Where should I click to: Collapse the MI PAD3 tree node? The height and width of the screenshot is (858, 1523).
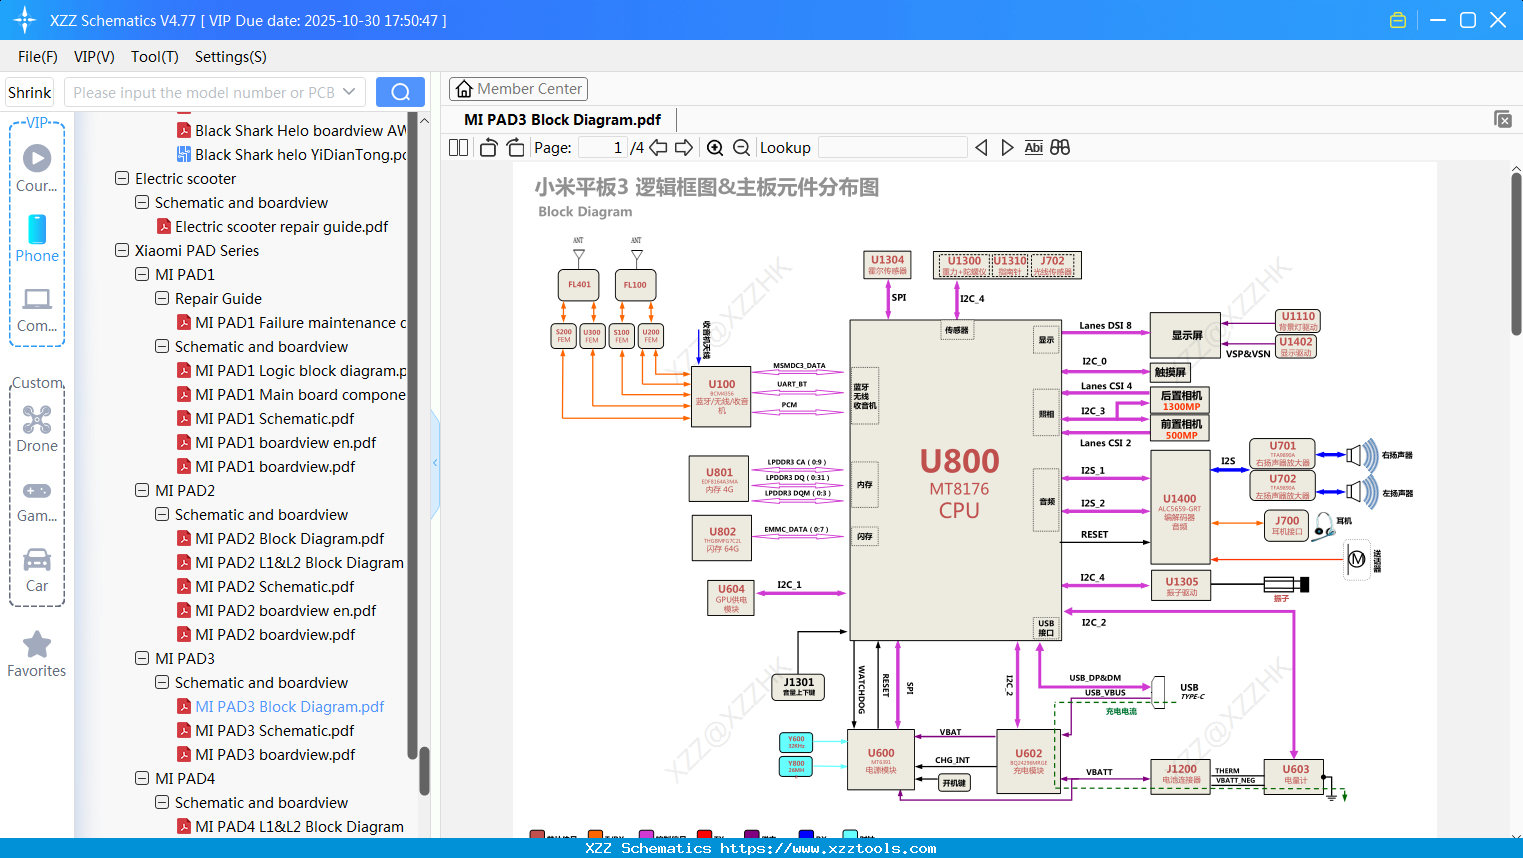pyautogui.click(x=141, y=658)
